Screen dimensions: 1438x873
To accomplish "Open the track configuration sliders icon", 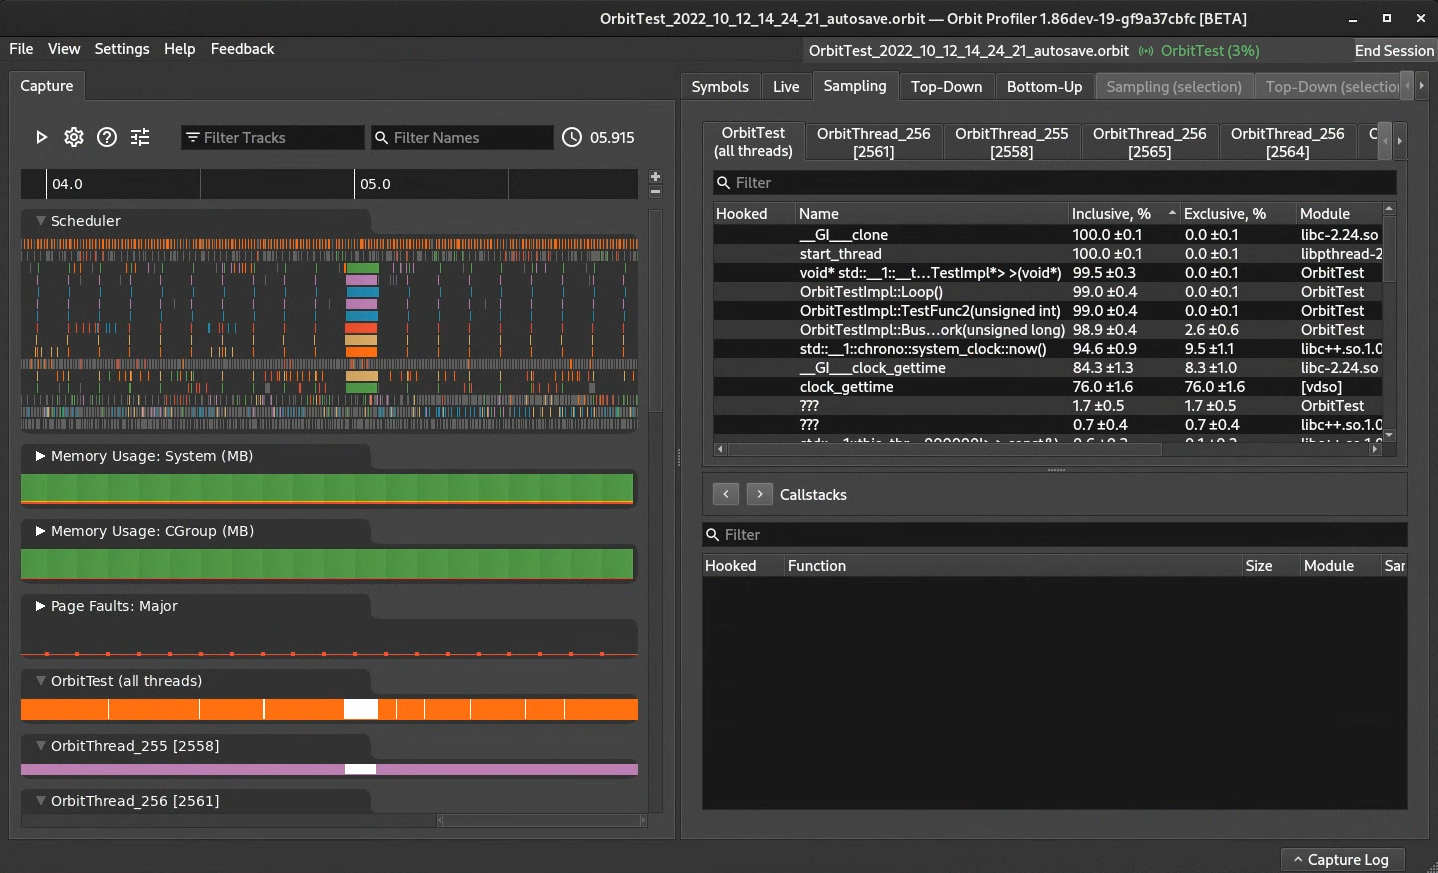I will pos(140,137).
